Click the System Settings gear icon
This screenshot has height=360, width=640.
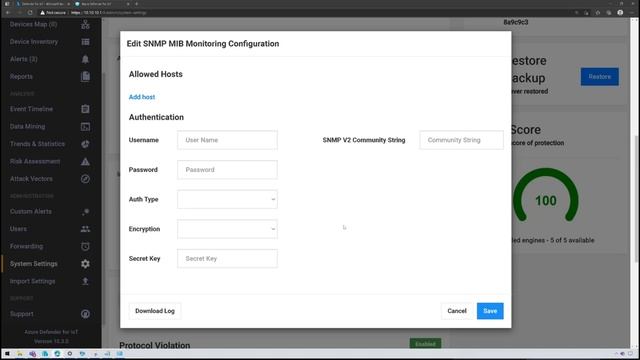coord(85,264)
